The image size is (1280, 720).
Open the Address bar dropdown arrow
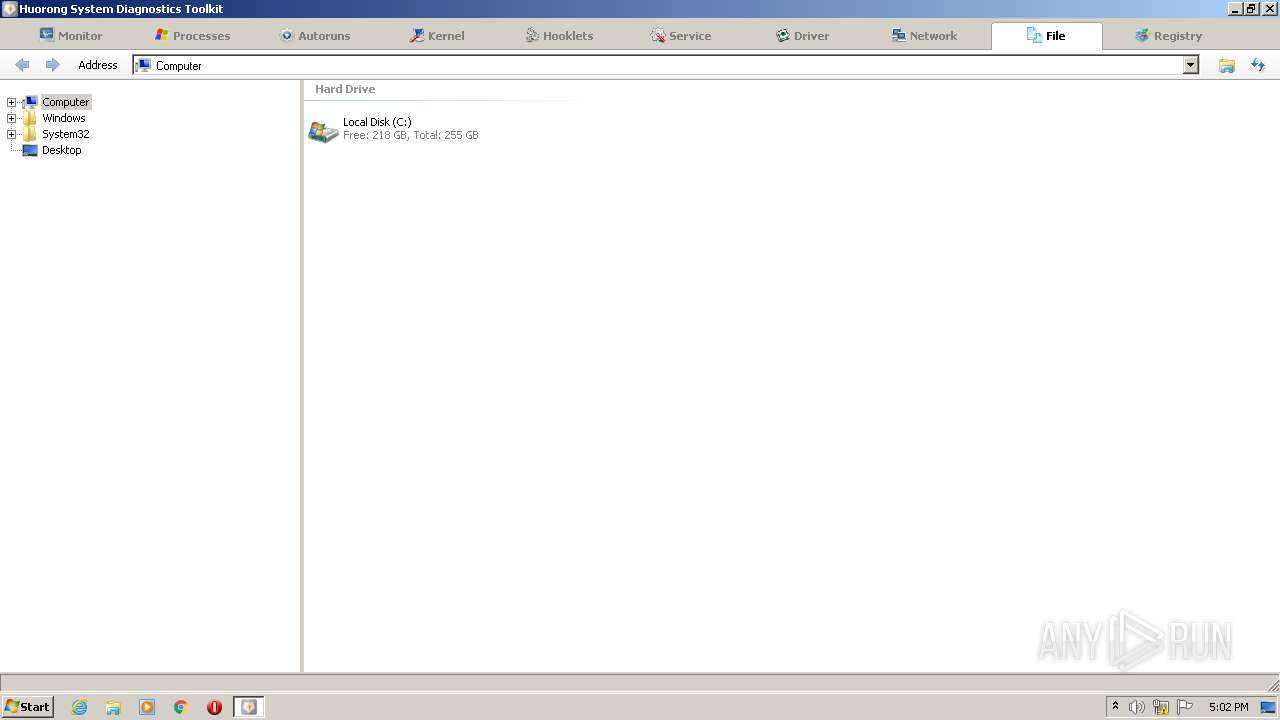(x=1191, y=65)
